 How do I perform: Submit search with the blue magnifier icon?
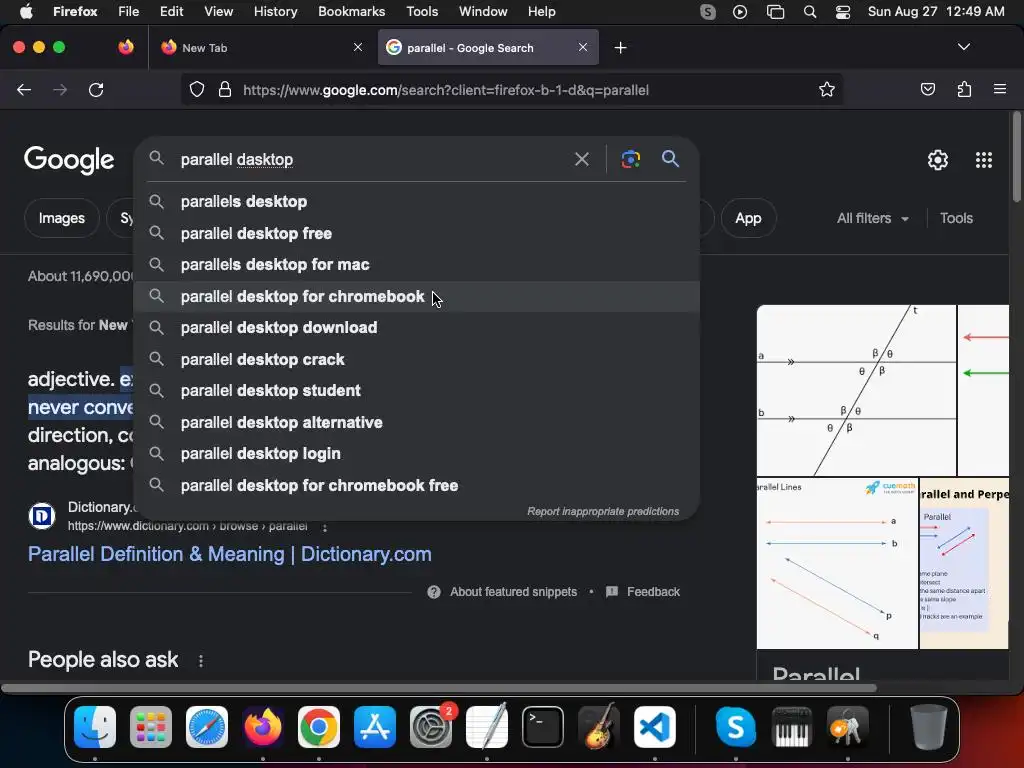(670, 159)
